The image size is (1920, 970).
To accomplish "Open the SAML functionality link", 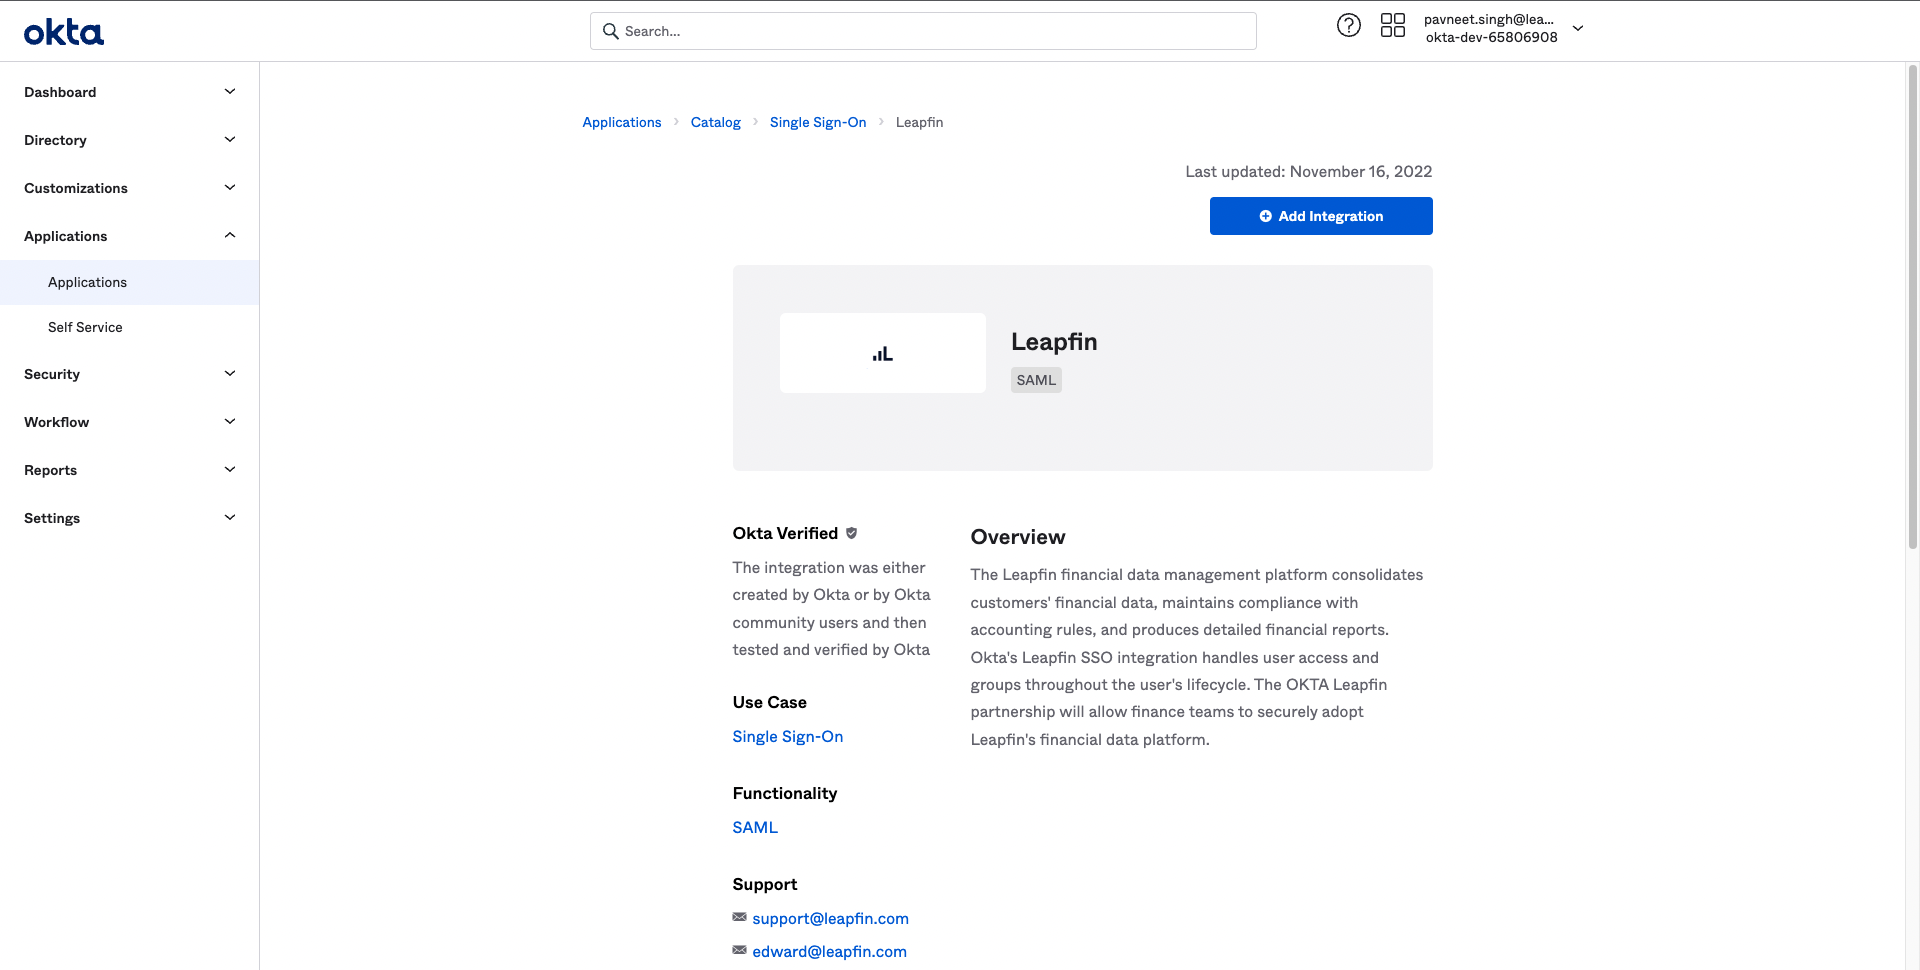I will pos(755,827).
